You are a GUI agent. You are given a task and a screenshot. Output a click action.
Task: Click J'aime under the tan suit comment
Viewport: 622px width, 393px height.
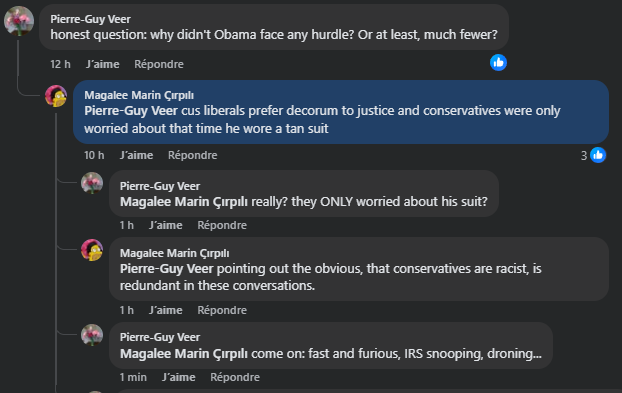tap(136, 155)
